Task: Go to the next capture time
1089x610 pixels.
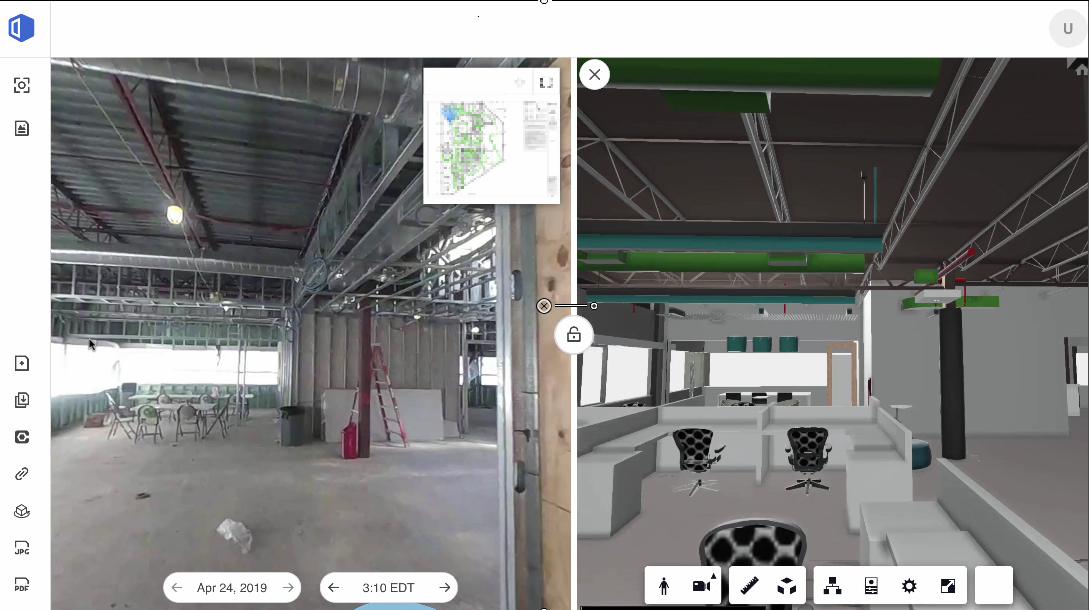Action: [444, 588]
